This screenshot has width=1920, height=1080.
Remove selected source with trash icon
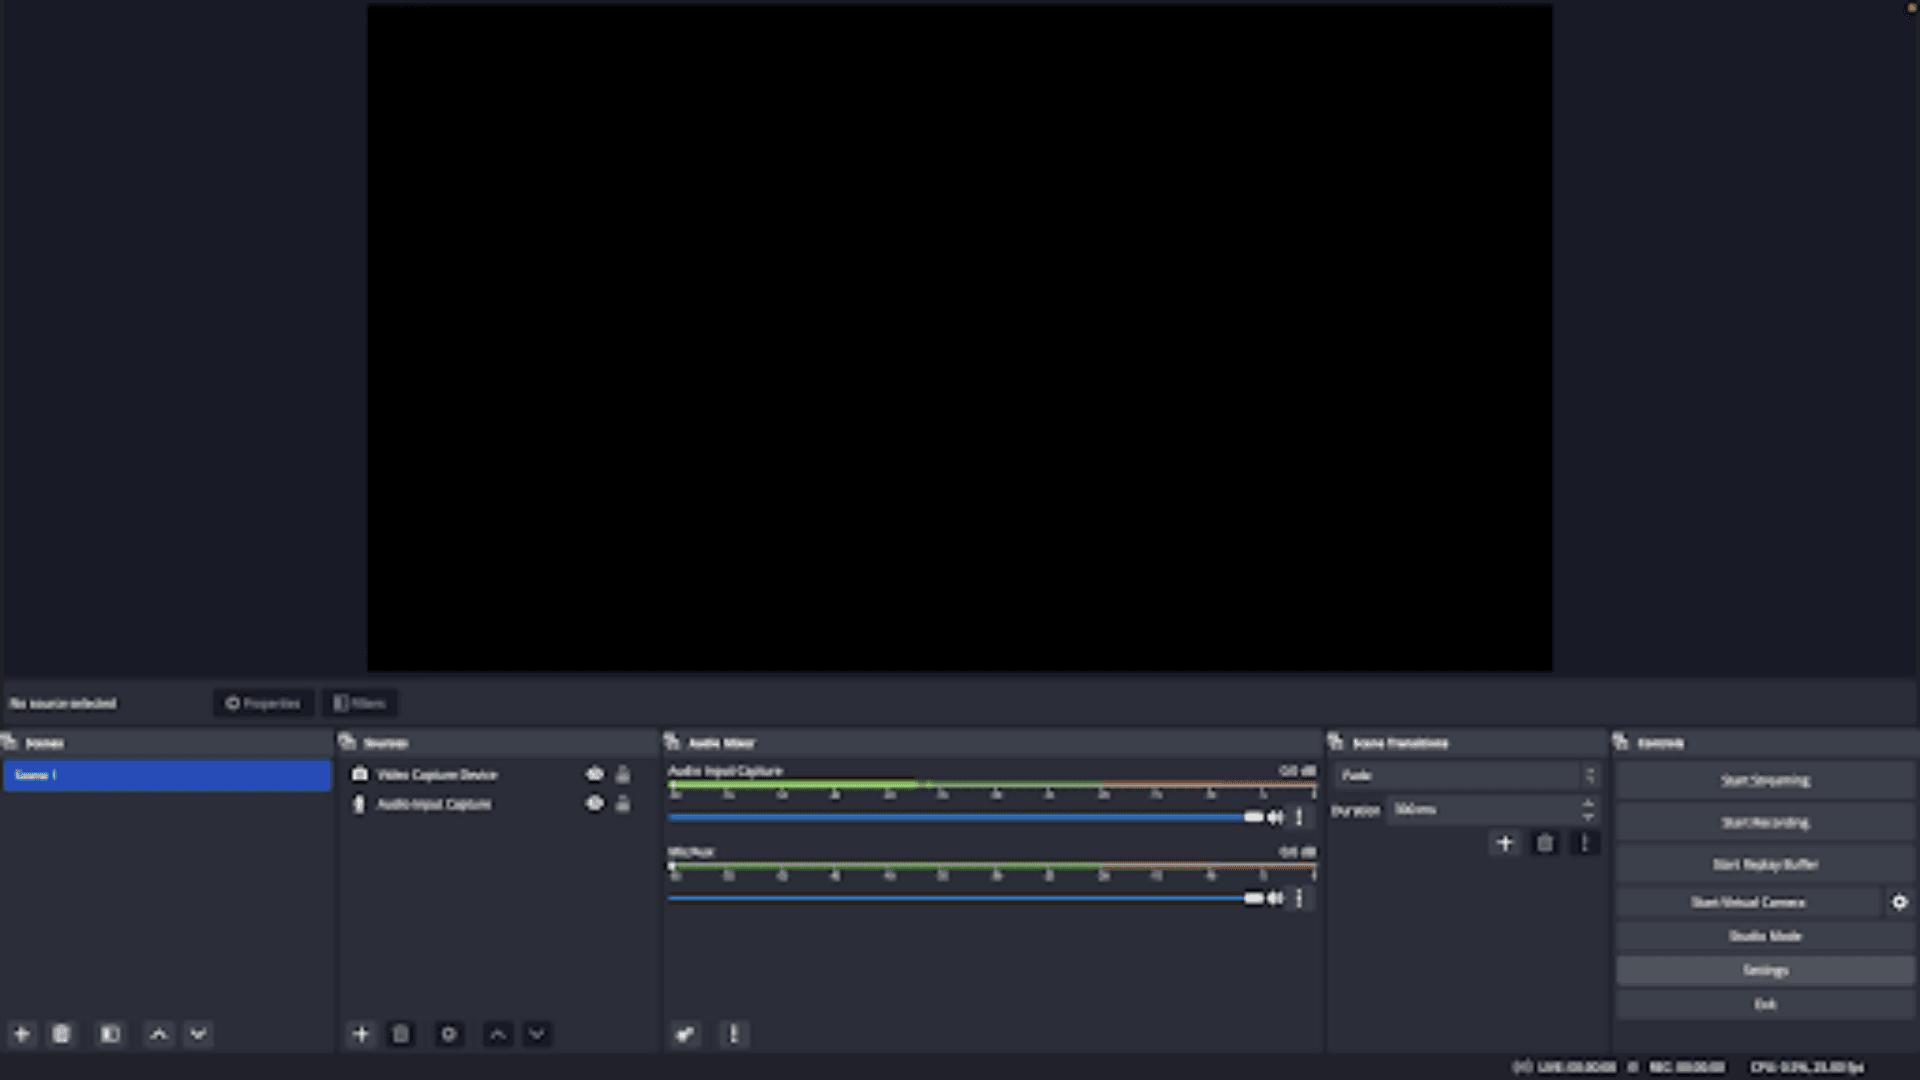401,1034
